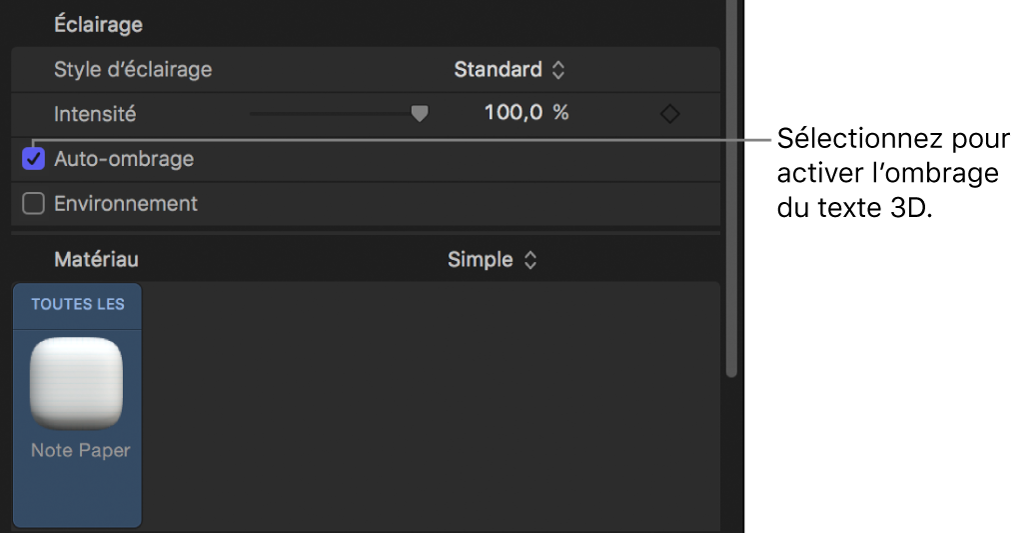
Task: Click the Intensité 100,0 value field
Action: point(514,114)
